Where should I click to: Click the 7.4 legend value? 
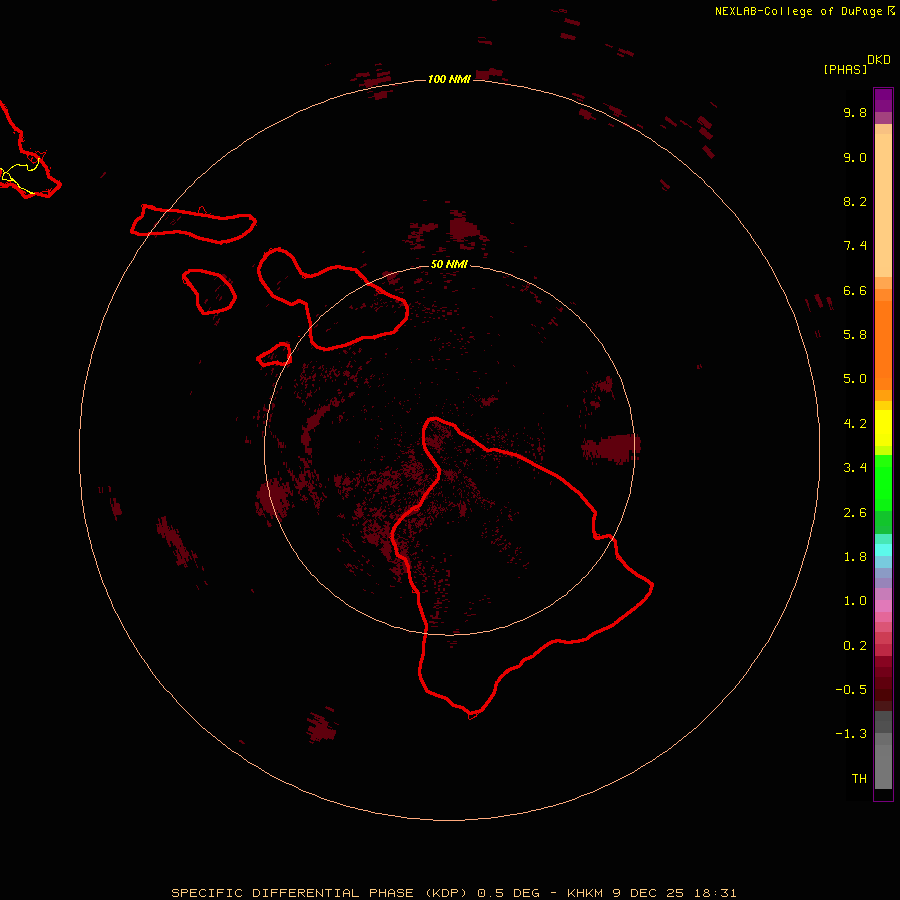[x=855, y=246]
